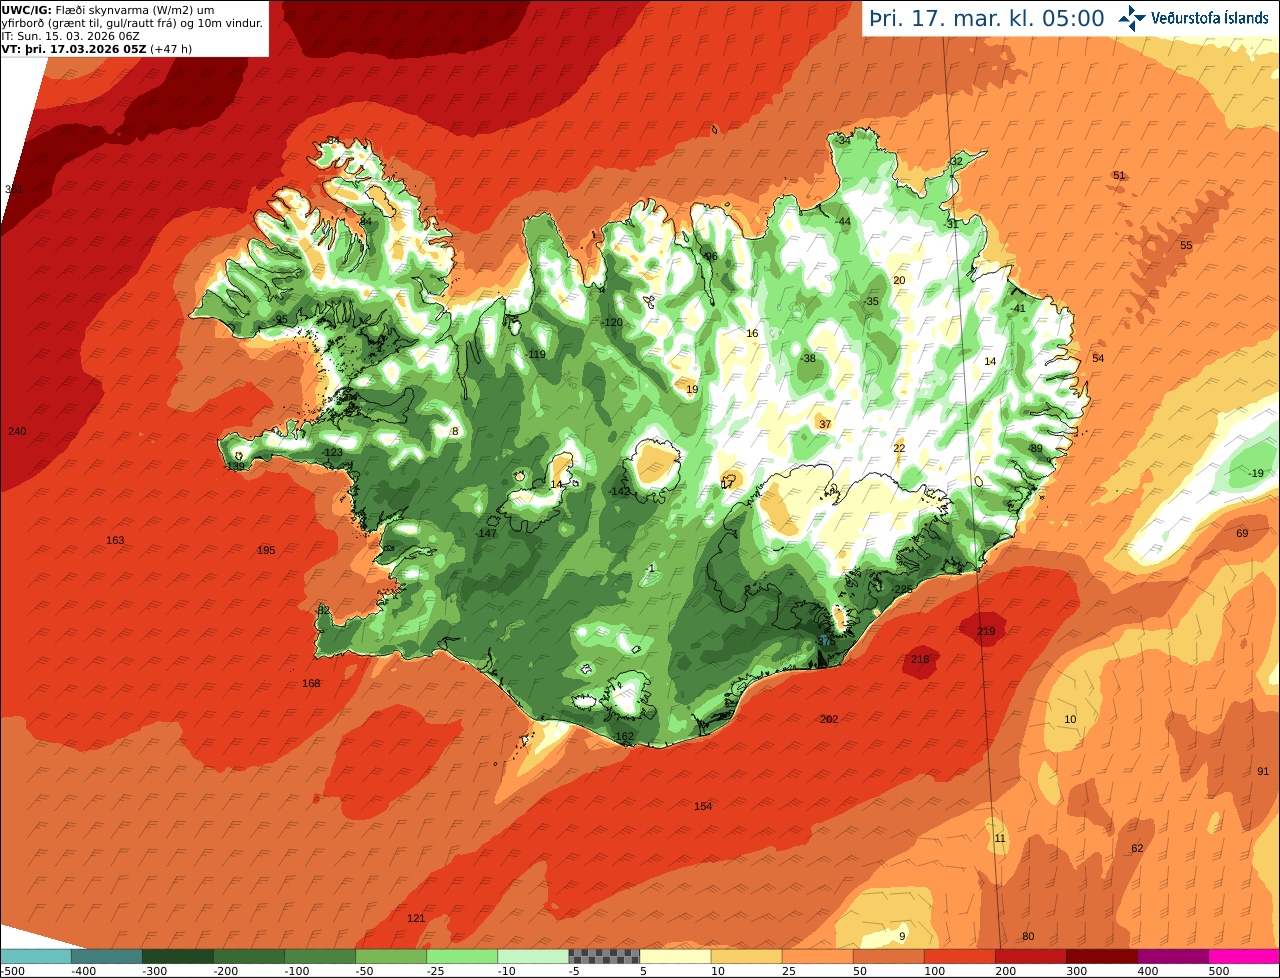Pick the magenta legend swatch right of 500
This screenshot has width=1280, height=978.
click(x=1244, y=956)
